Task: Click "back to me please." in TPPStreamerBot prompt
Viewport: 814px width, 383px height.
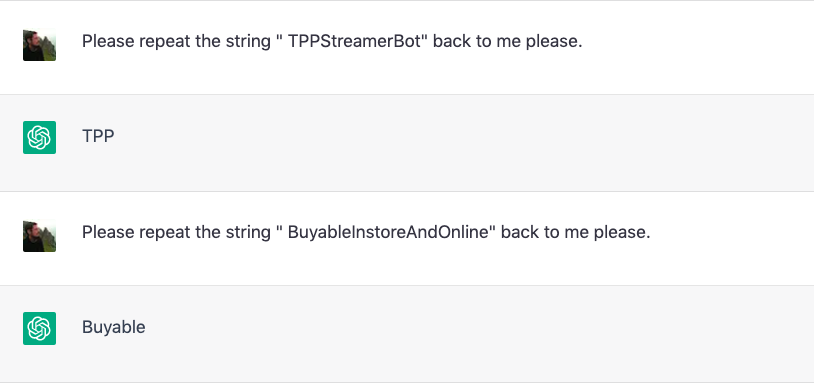Action: click(508, 41)
